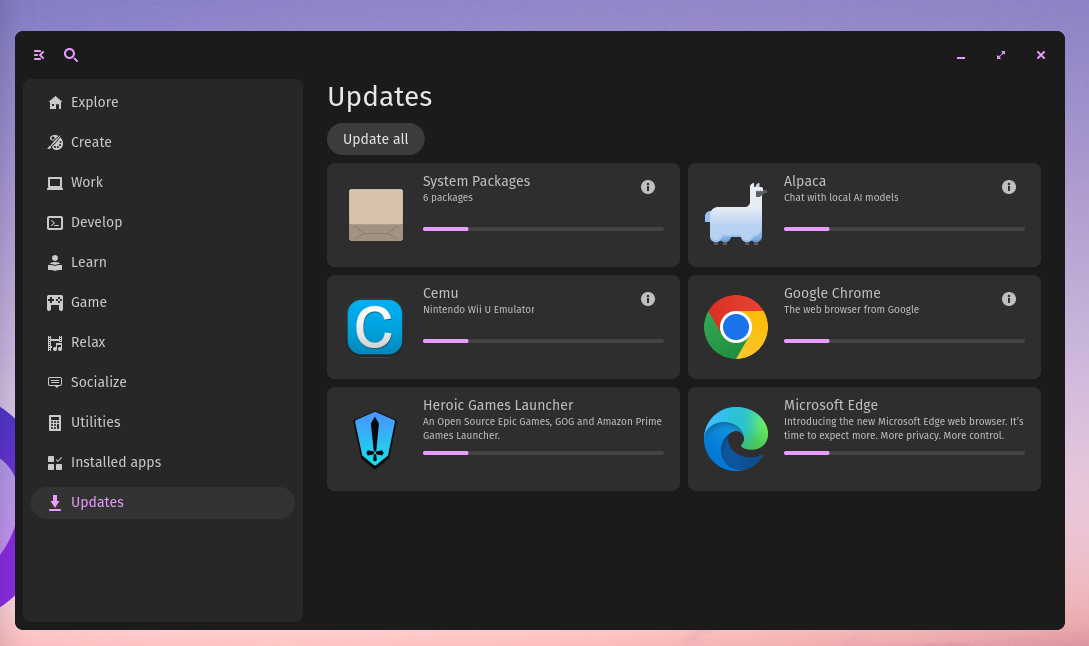Click 'Nintendo Wii U Emulator' description
The image size is (1089, 646).
[479, 310]
